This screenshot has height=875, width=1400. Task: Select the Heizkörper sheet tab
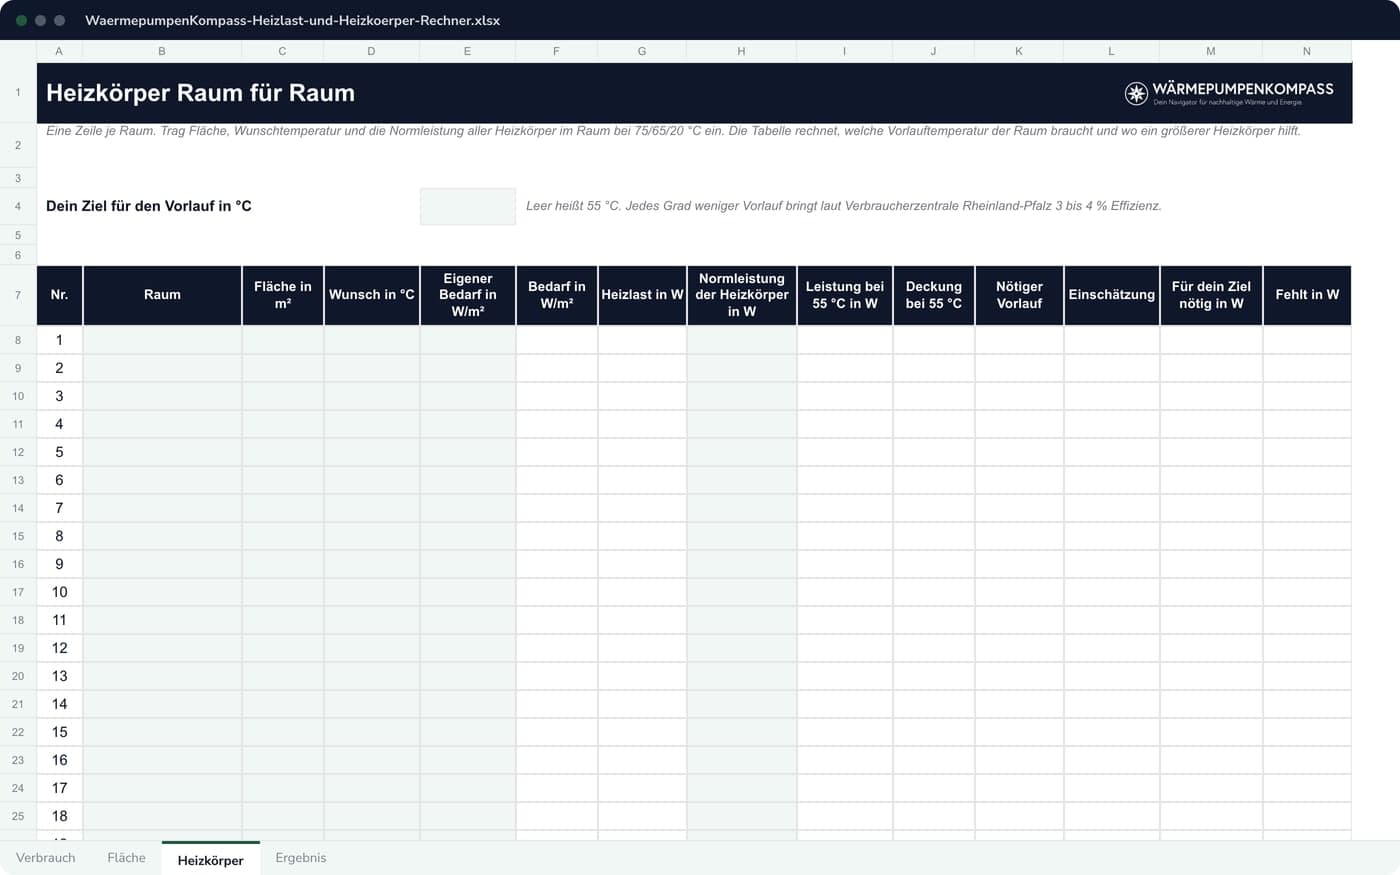(210, 860)
